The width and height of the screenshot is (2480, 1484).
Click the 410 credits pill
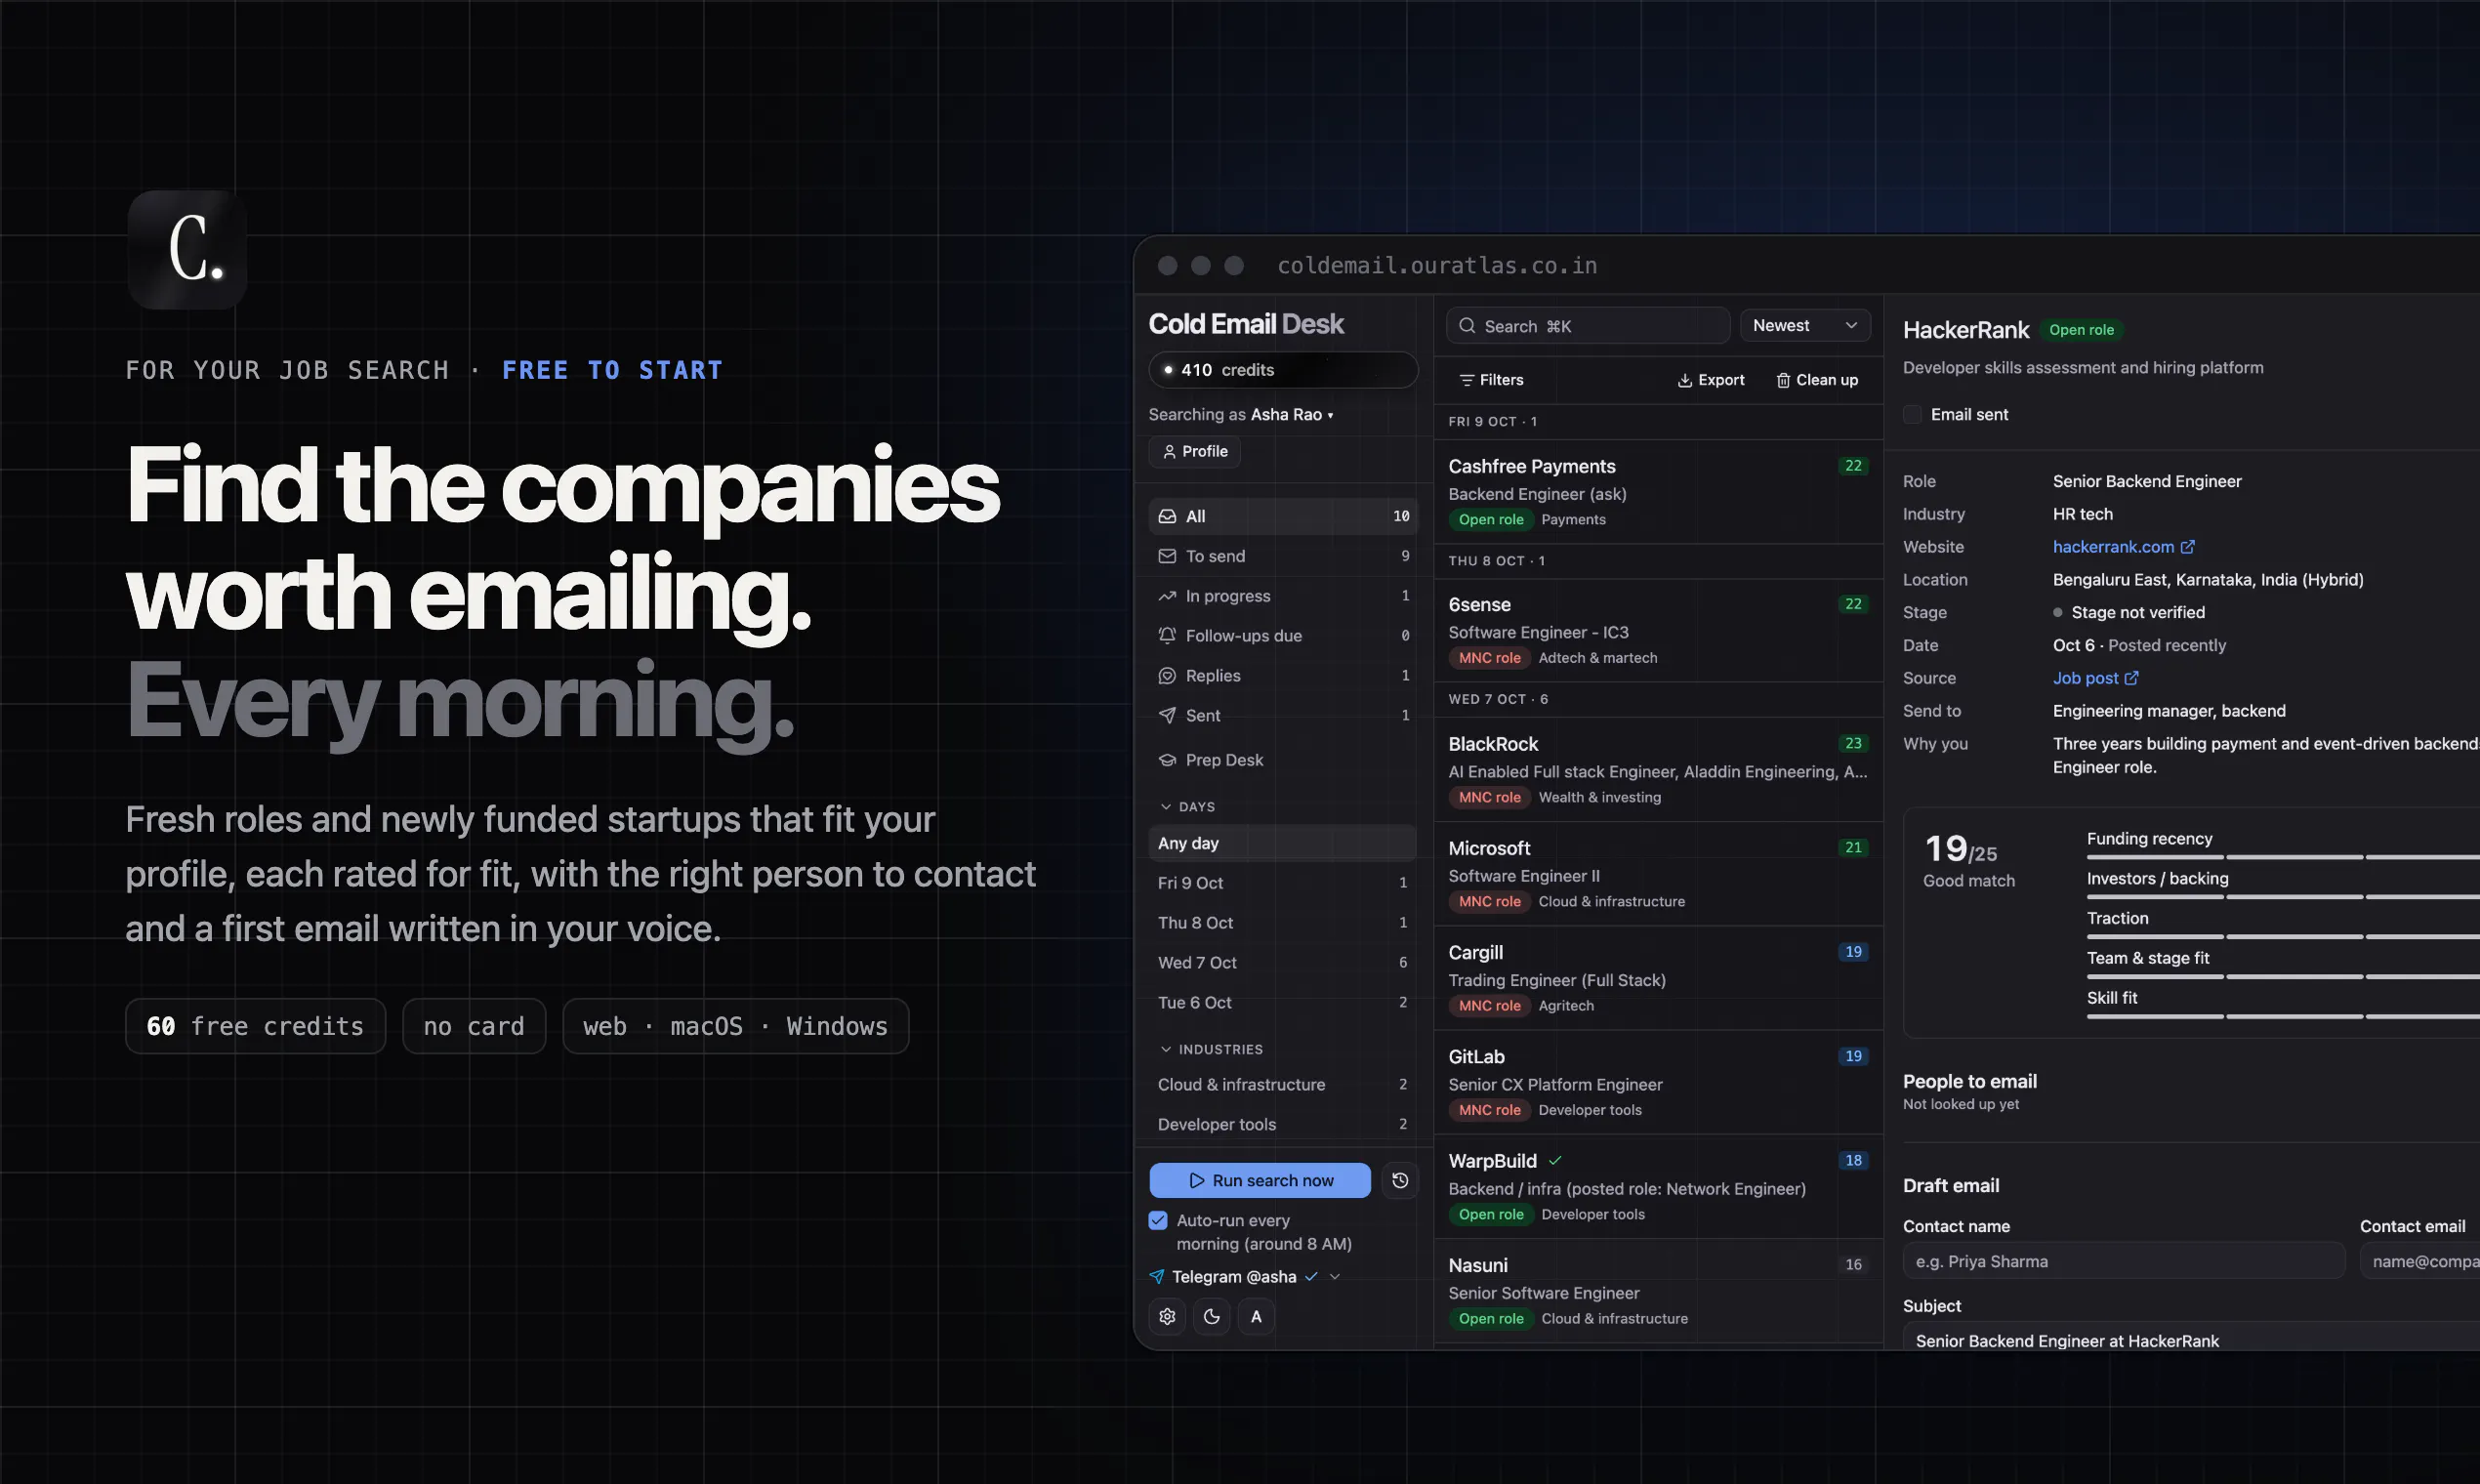(x=1283, y=370)
